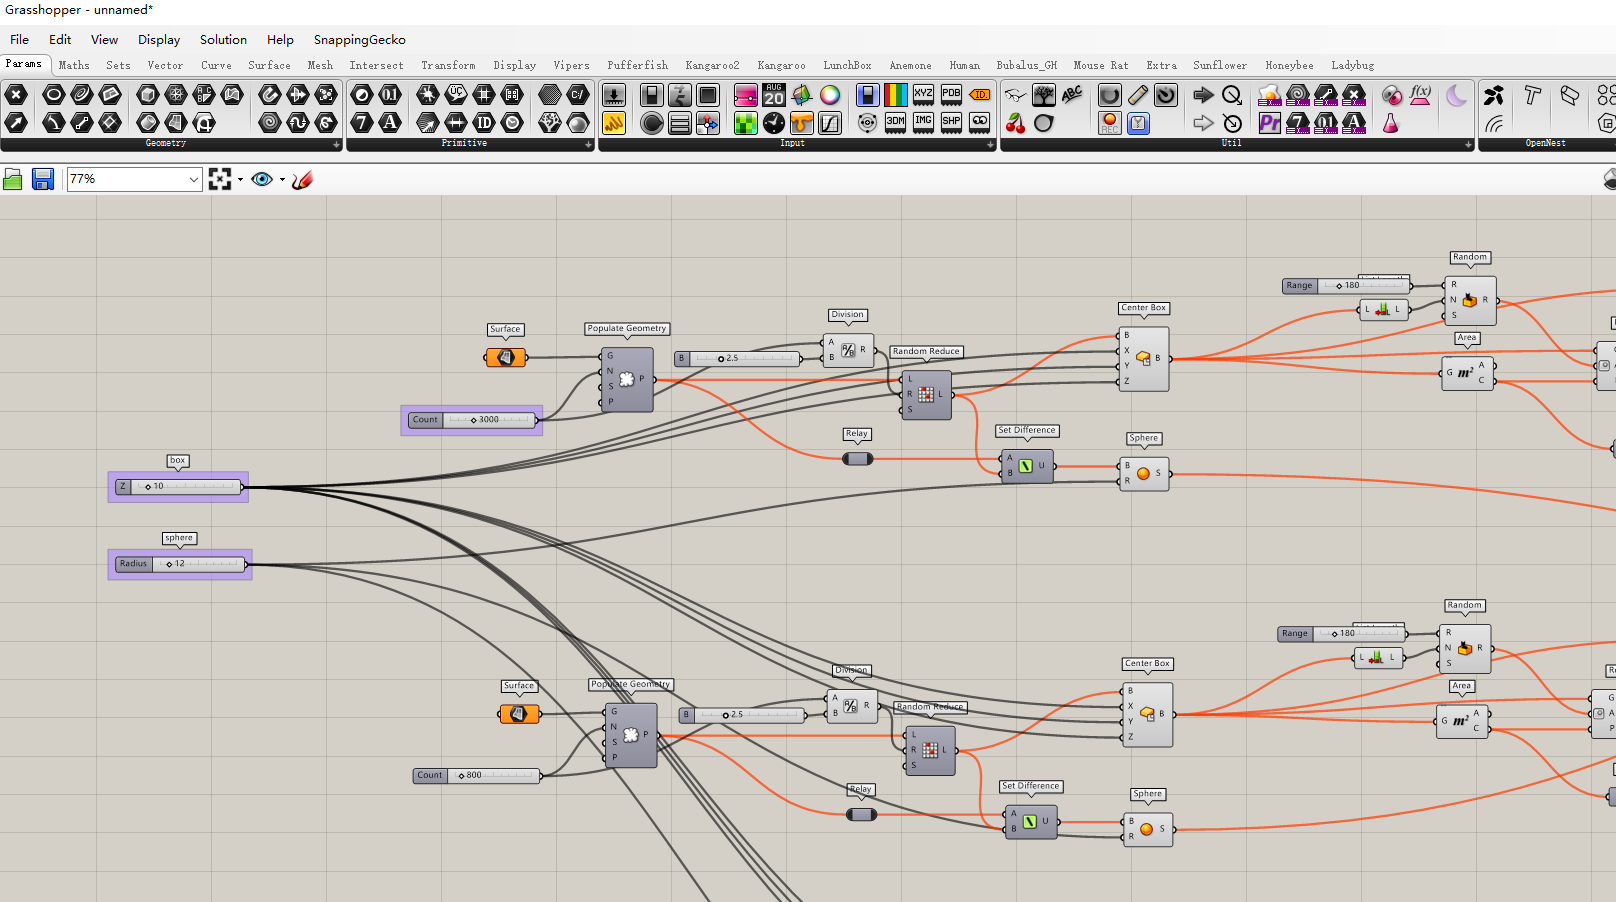
Task: Select the Number 0.1 parameter icon
Action: 390,95
